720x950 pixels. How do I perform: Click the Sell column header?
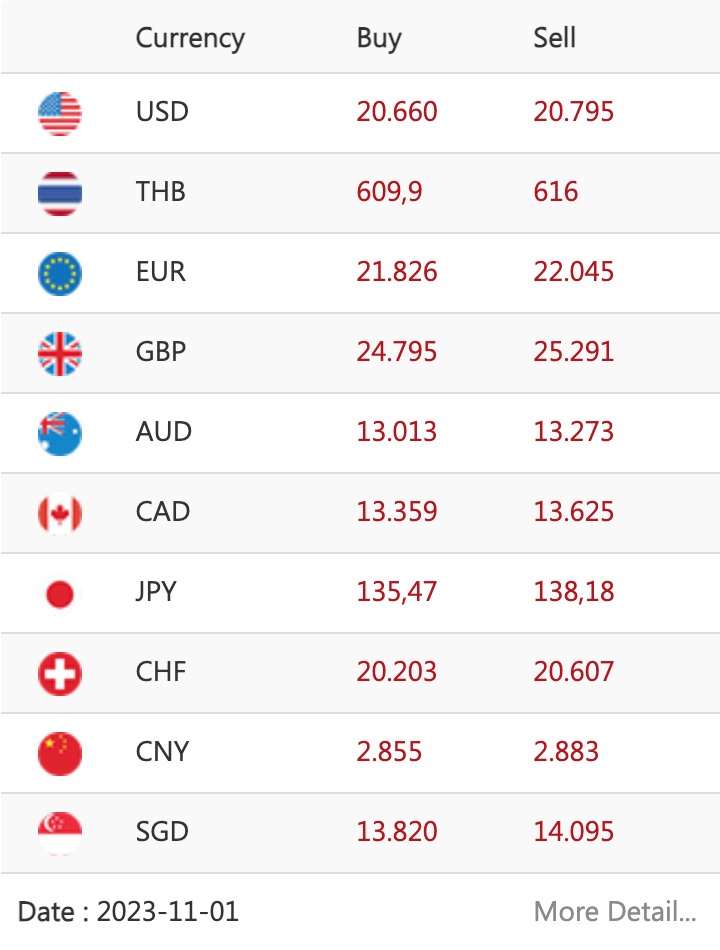point(554,38)
